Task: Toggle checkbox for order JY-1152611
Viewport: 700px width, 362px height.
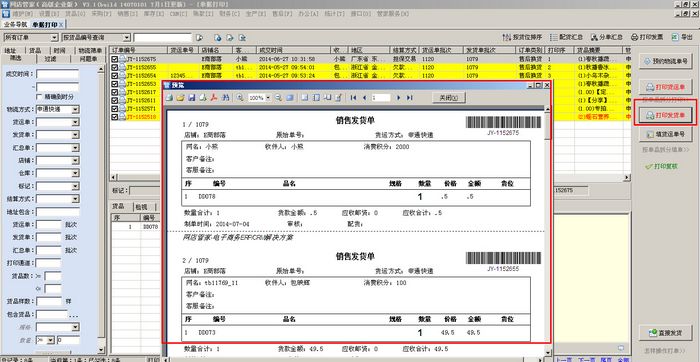Action: 115,100
